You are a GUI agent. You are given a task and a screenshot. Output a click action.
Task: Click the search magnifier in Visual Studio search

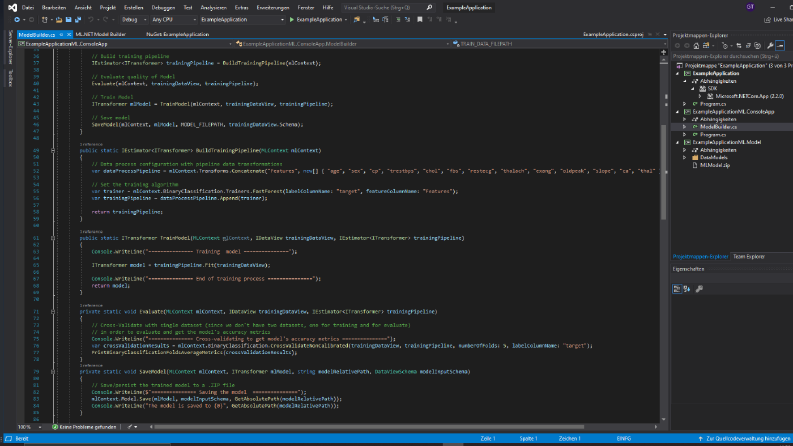pos(429,8)
